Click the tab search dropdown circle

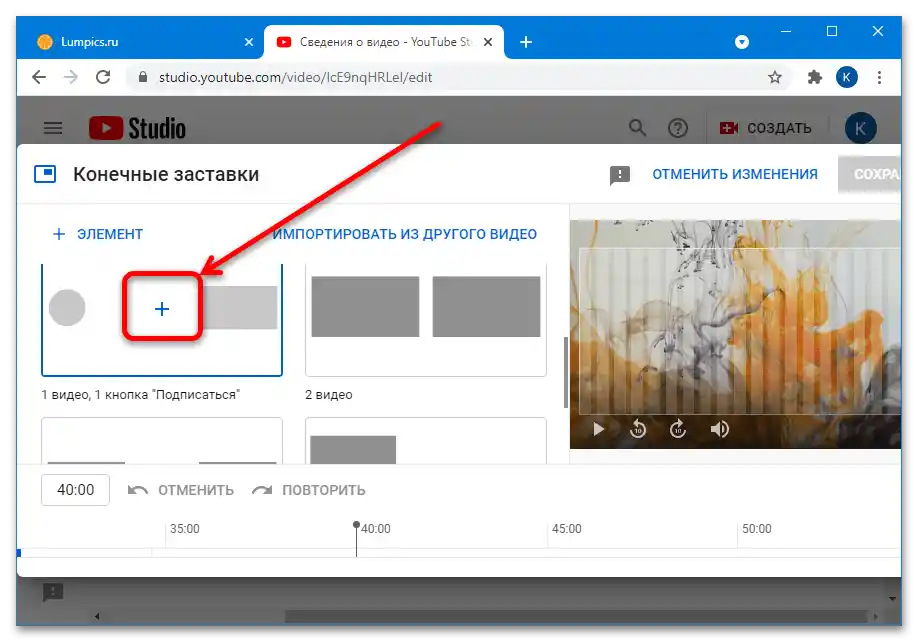742,42
